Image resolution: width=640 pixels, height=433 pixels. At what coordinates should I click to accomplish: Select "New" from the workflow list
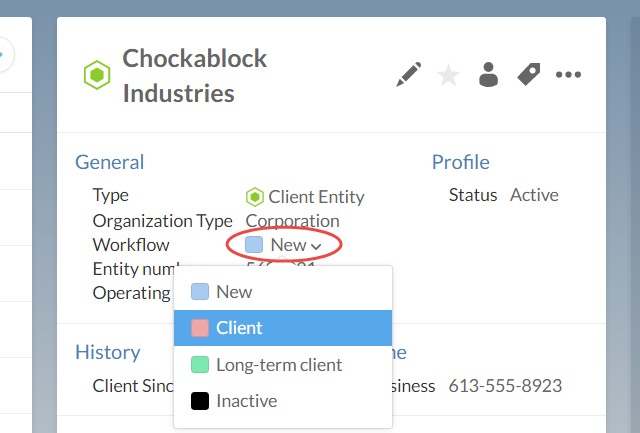[x=234, y=292]
